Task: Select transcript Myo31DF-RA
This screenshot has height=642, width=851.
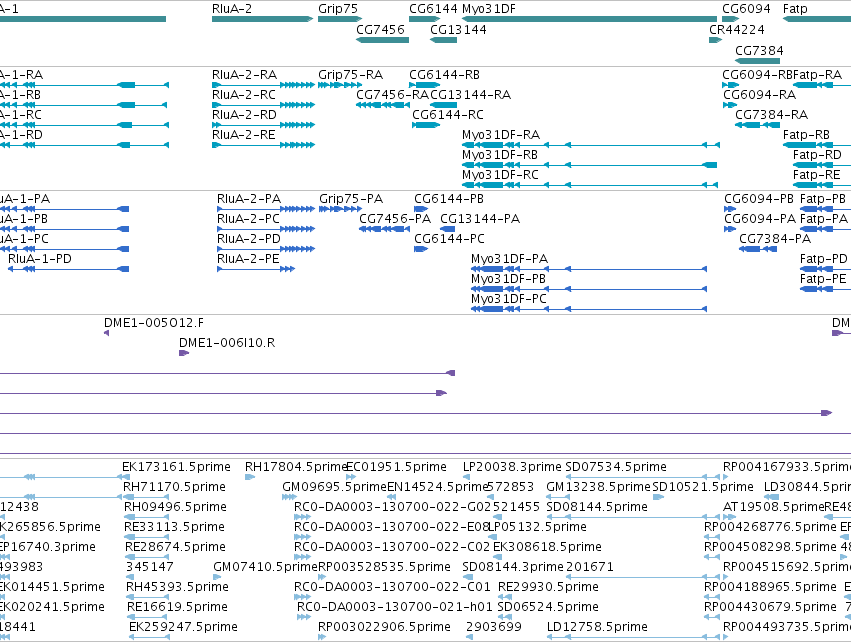Action: 501,135
